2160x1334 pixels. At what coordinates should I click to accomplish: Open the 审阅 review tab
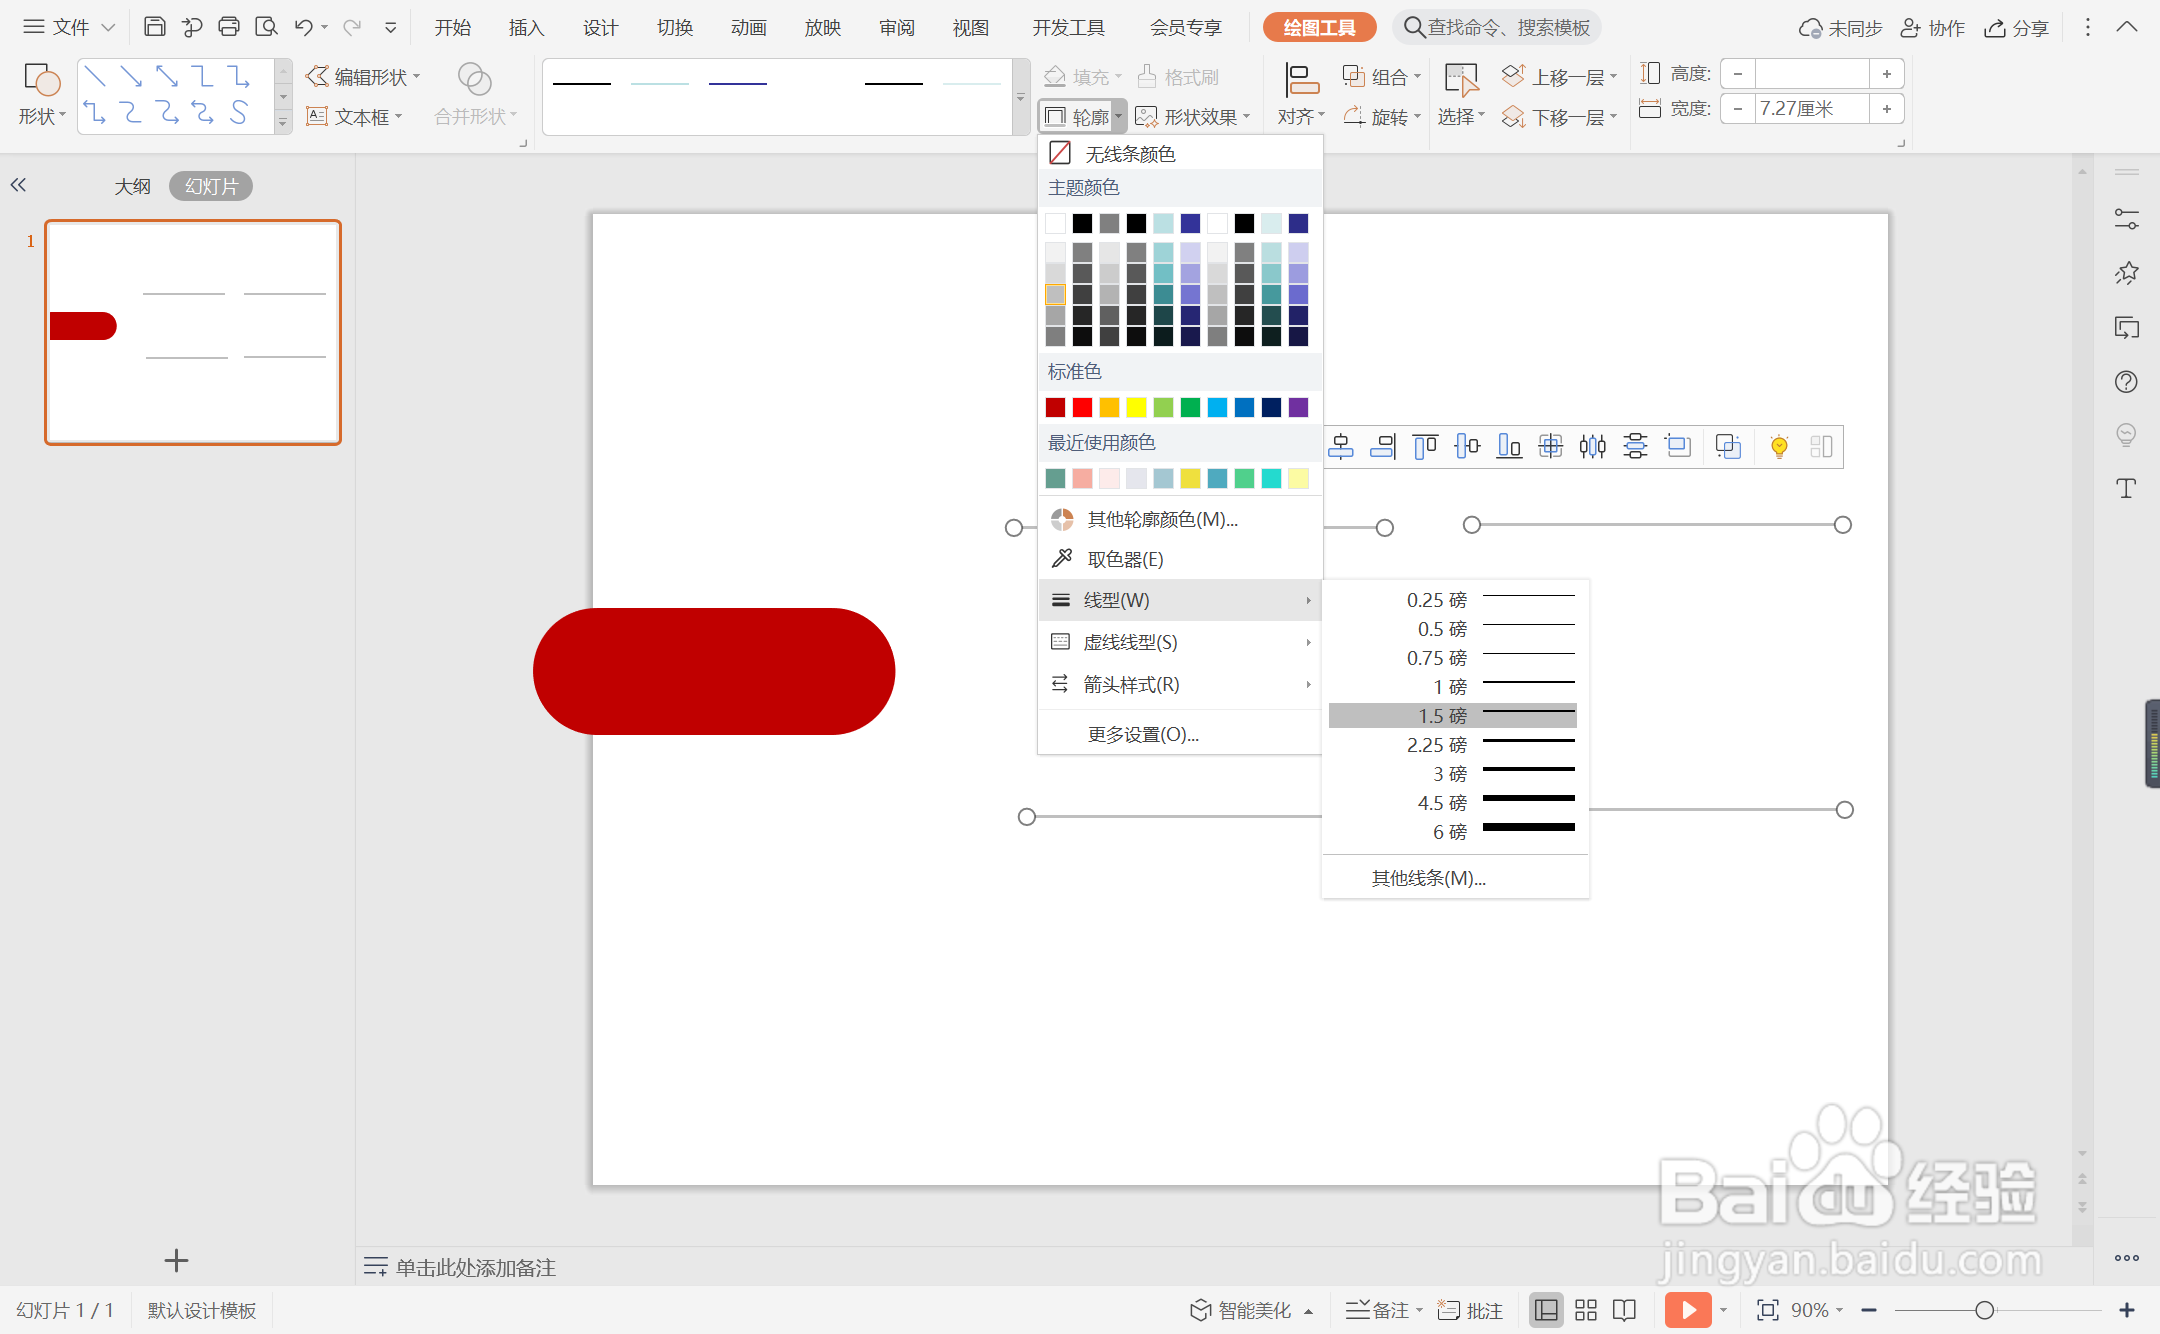[x=896, y=27]
